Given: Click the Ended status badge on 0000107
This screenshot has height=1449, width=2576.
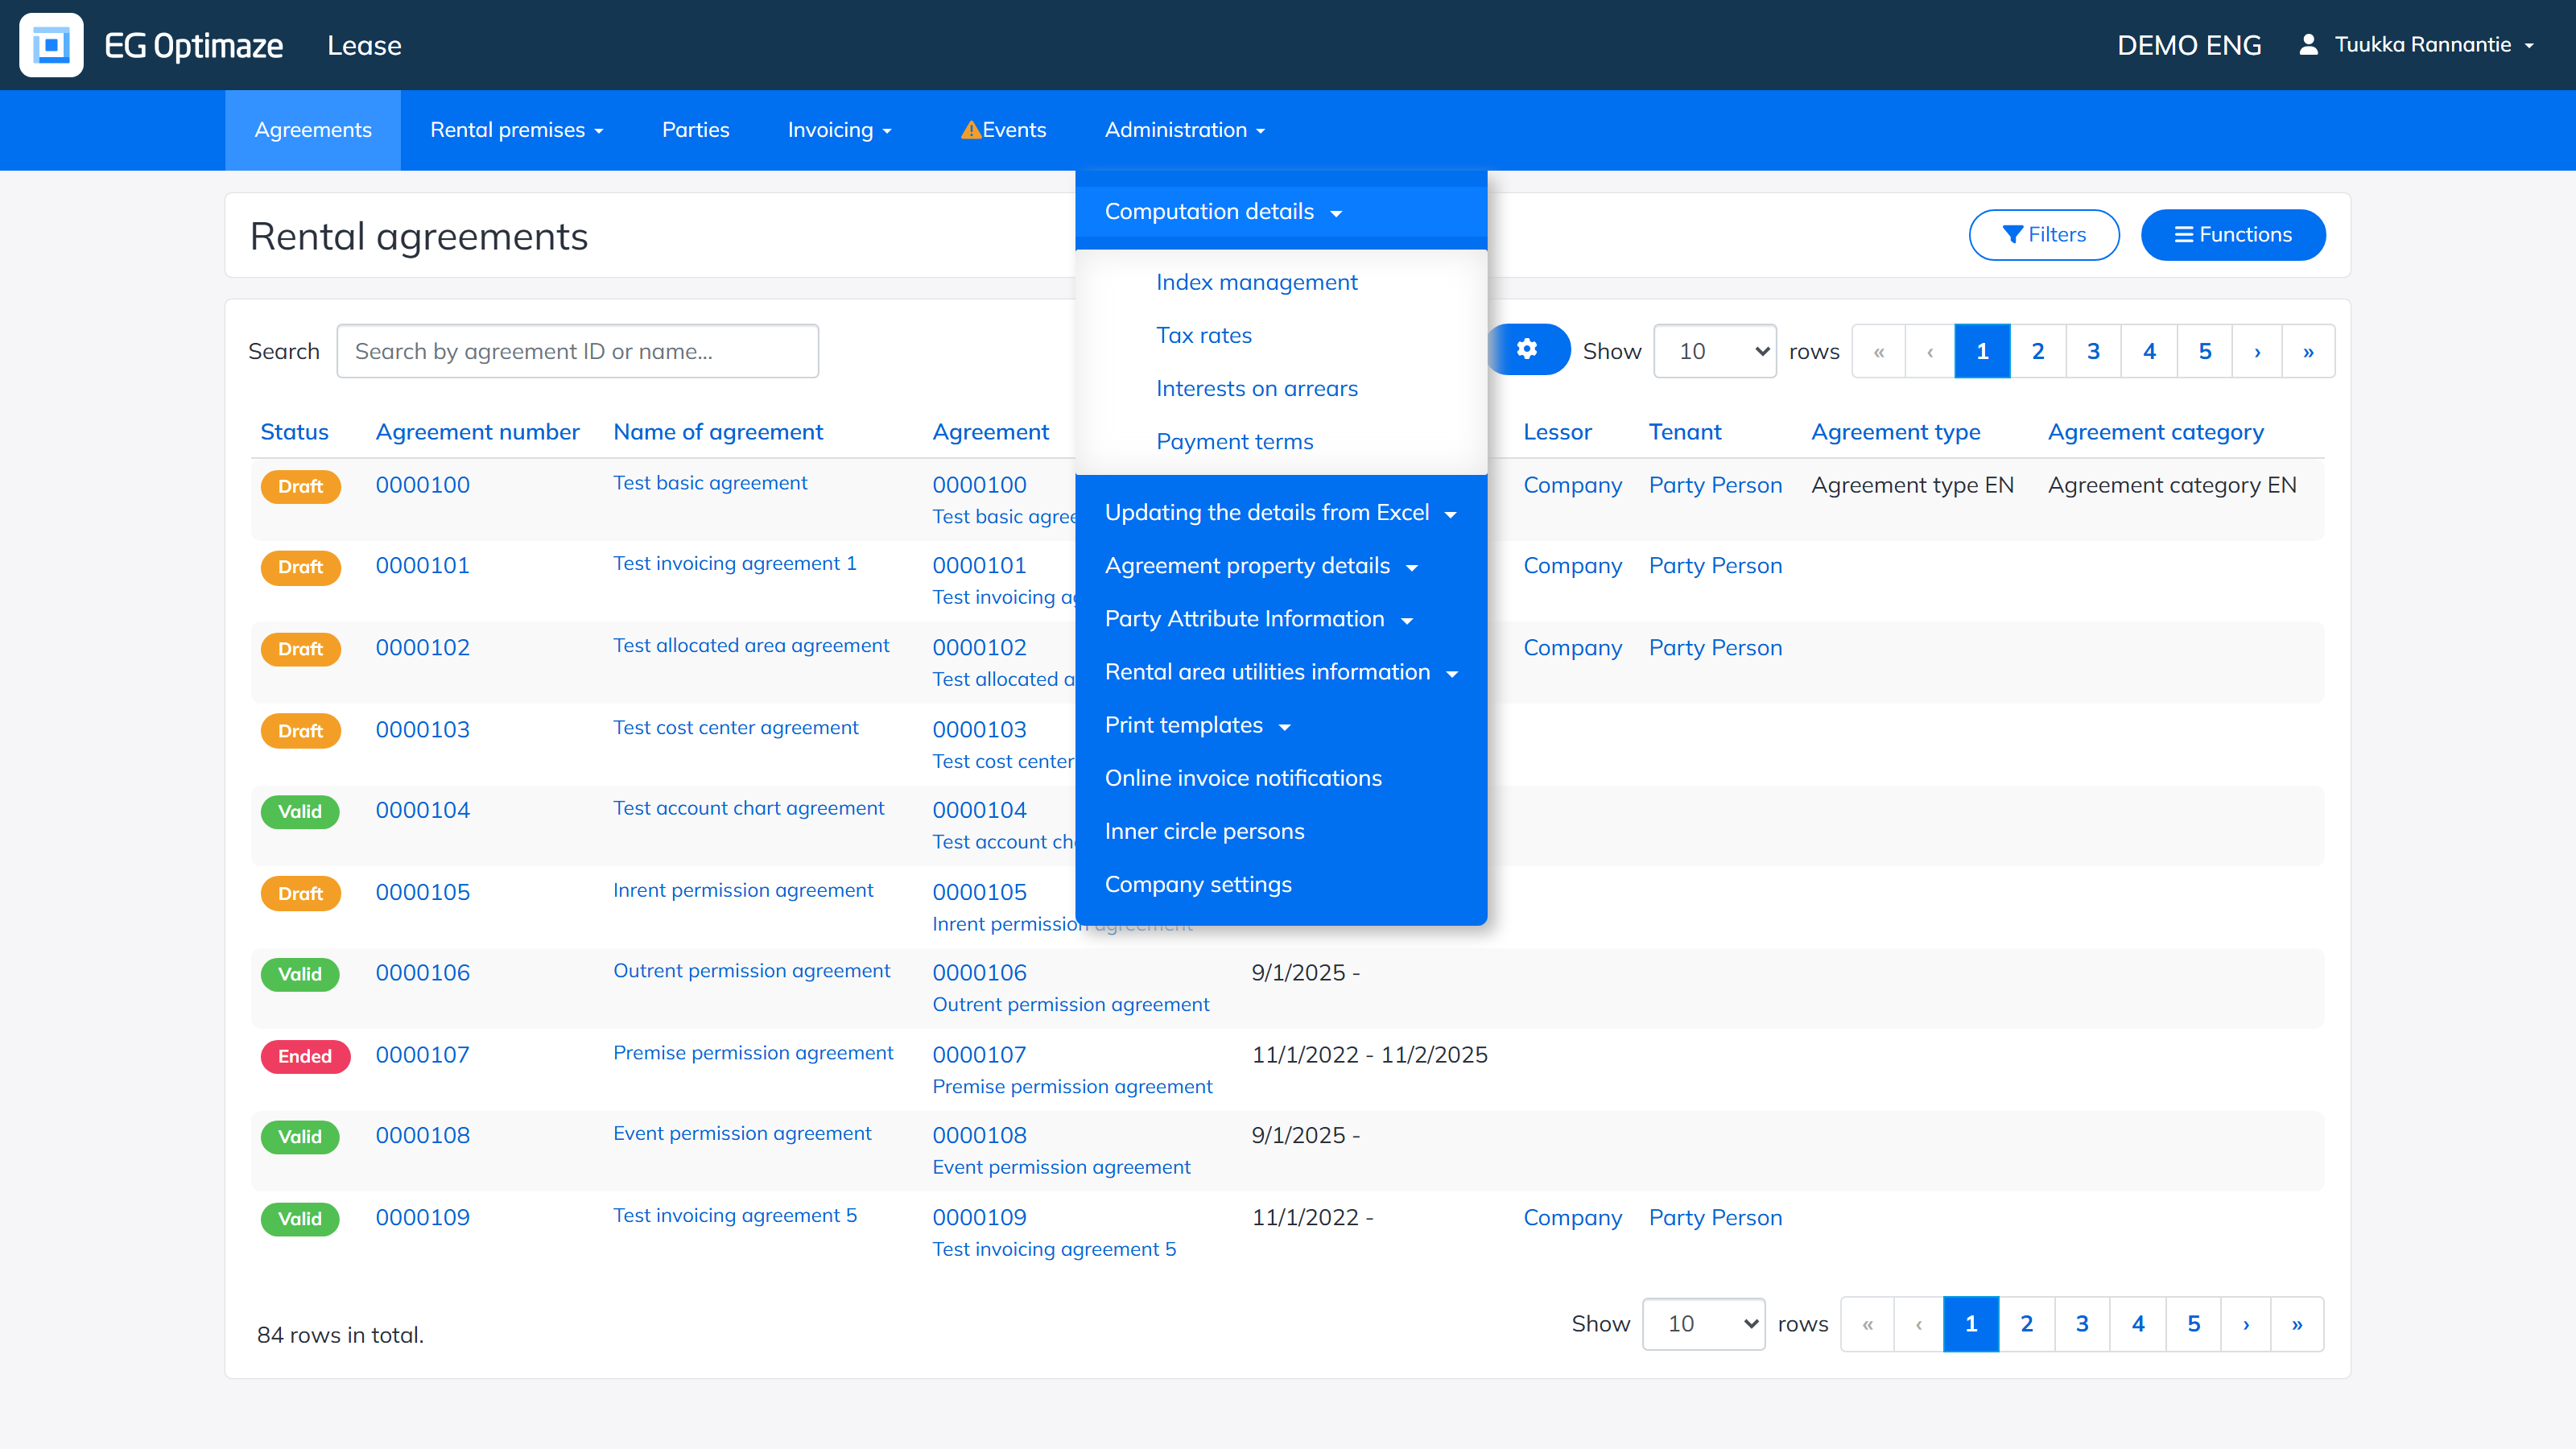Looking at the screenshot, I should pyautogui.click(x=305, y=1056).
